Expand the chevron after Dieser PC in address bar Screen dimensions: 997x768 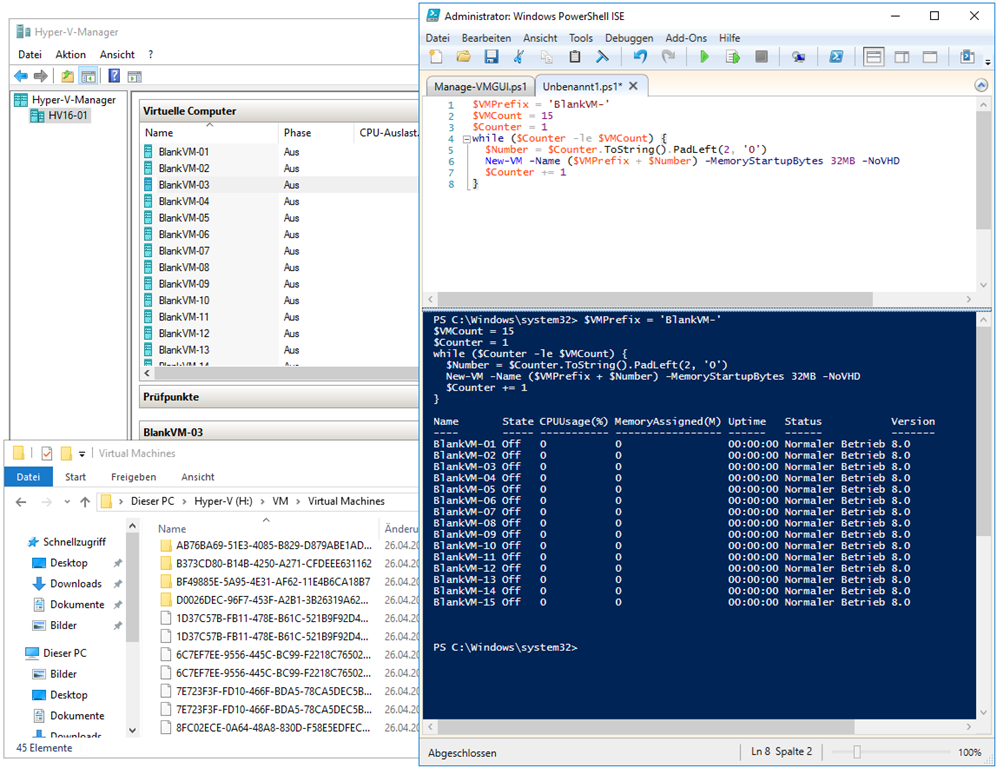(x=184, y=502)
